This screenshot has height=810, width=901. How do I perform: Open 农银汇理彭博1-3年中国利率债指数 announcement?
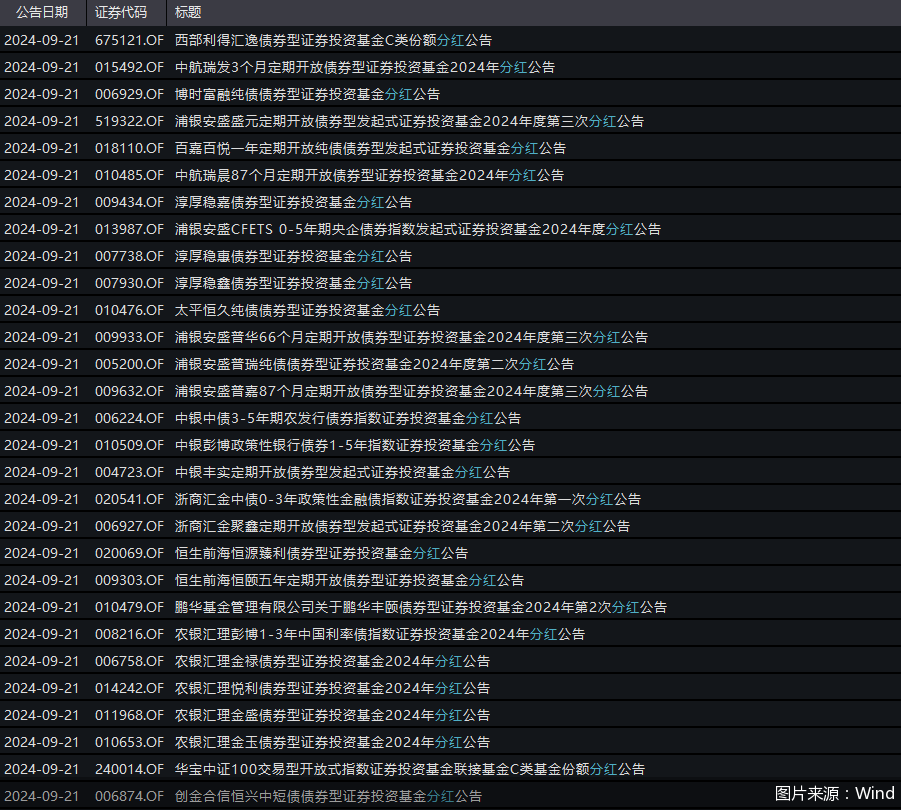380,634
